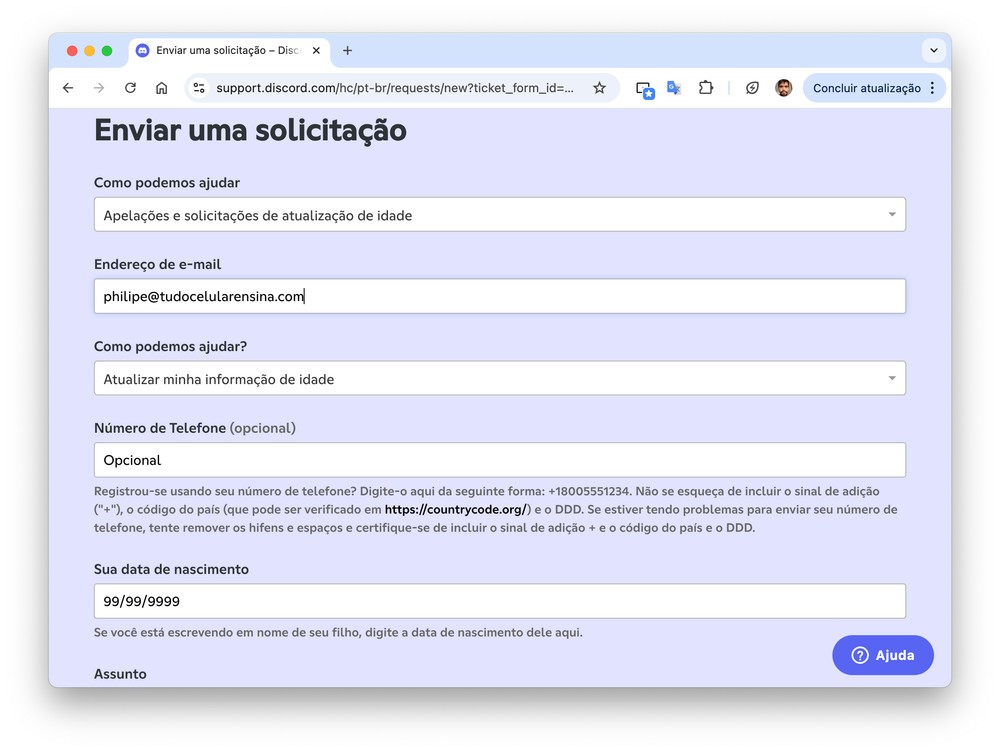Click the question mark icon in Ajuda
Viewport: 1000px width, 752px height.
click(860, 655)
